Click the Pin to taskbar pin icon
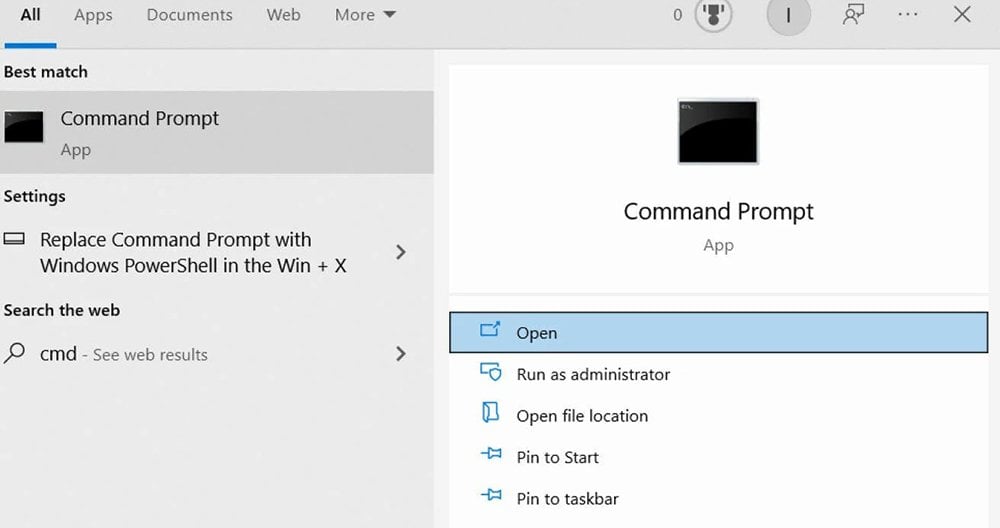Viewport: 1000px width, 528px height. (491, 495)
